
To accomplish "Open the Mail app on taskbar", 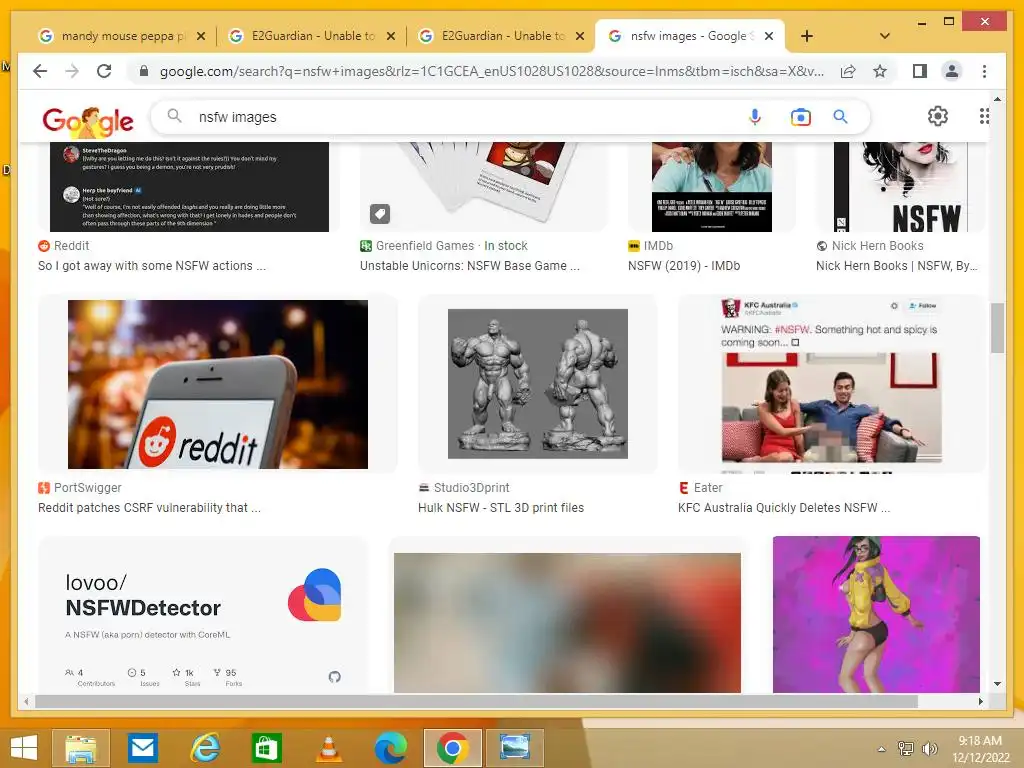I will (x=142, y=748).
